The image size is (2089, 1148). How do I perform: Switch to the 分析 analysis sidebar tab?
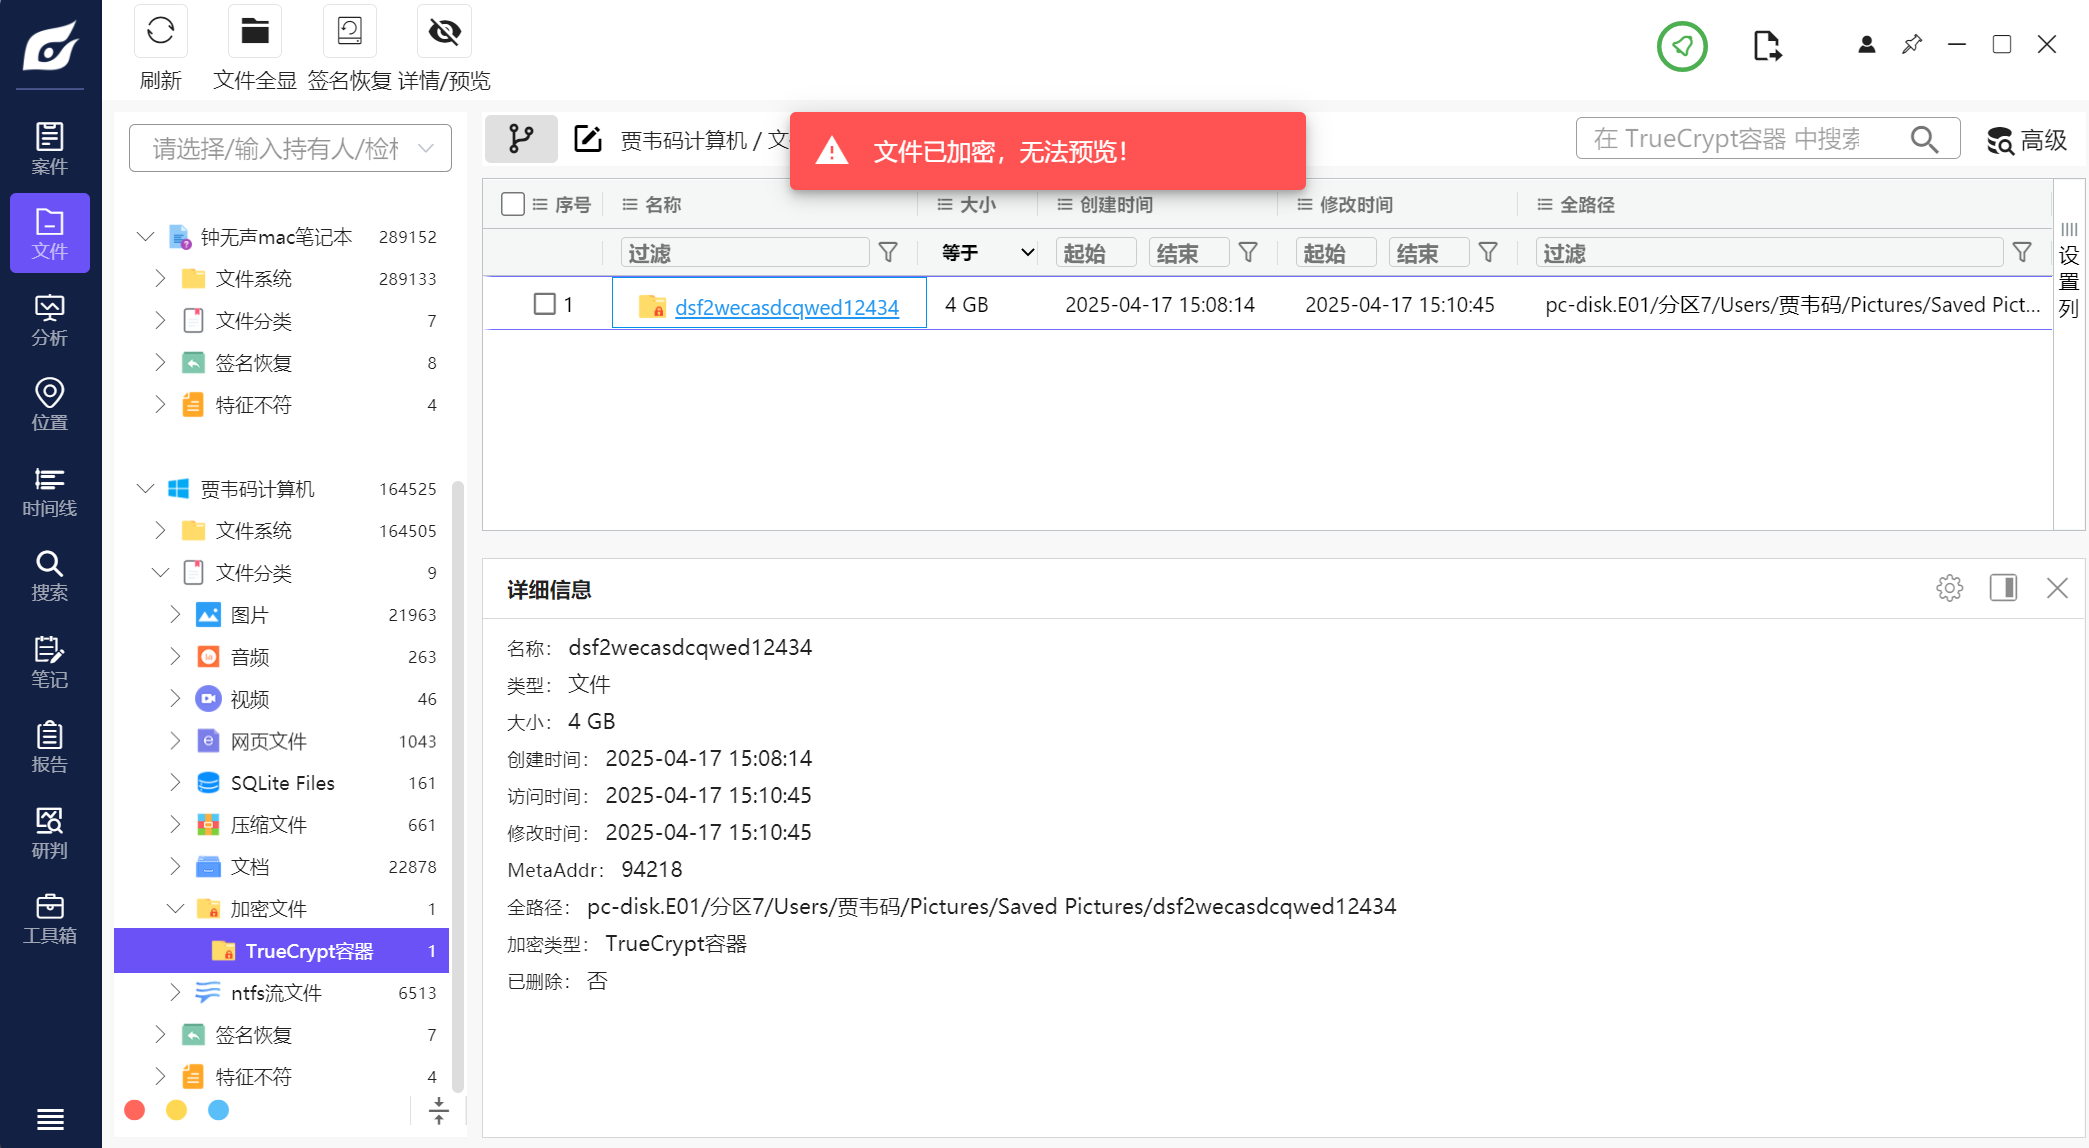pyautogui.click(x=49, y=320)
